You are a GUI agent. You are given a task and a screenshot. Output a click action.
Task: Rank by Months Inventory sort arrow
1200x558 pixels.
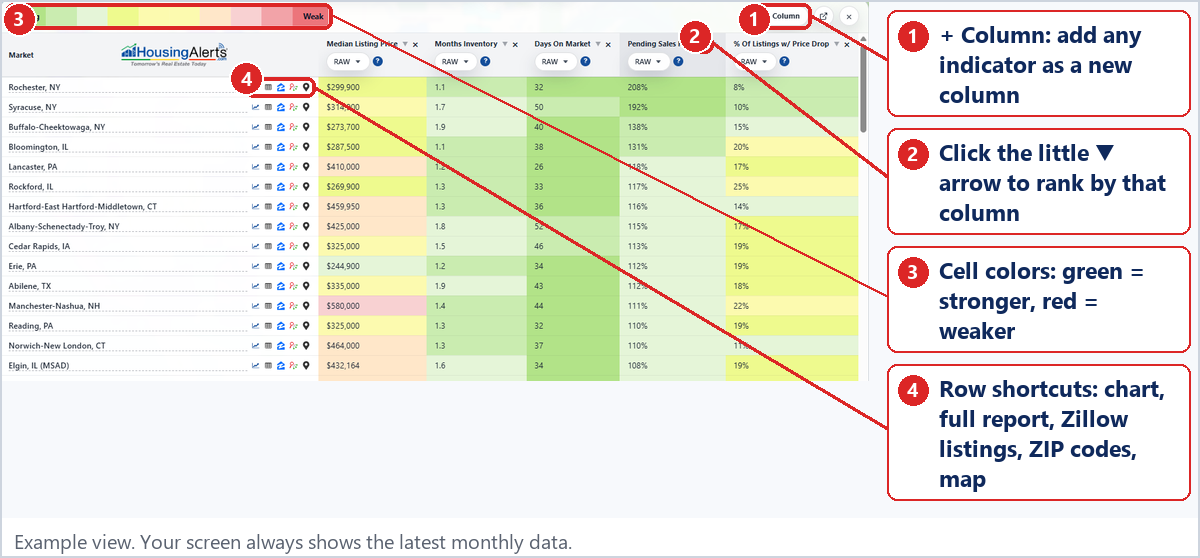pos(503,44)
